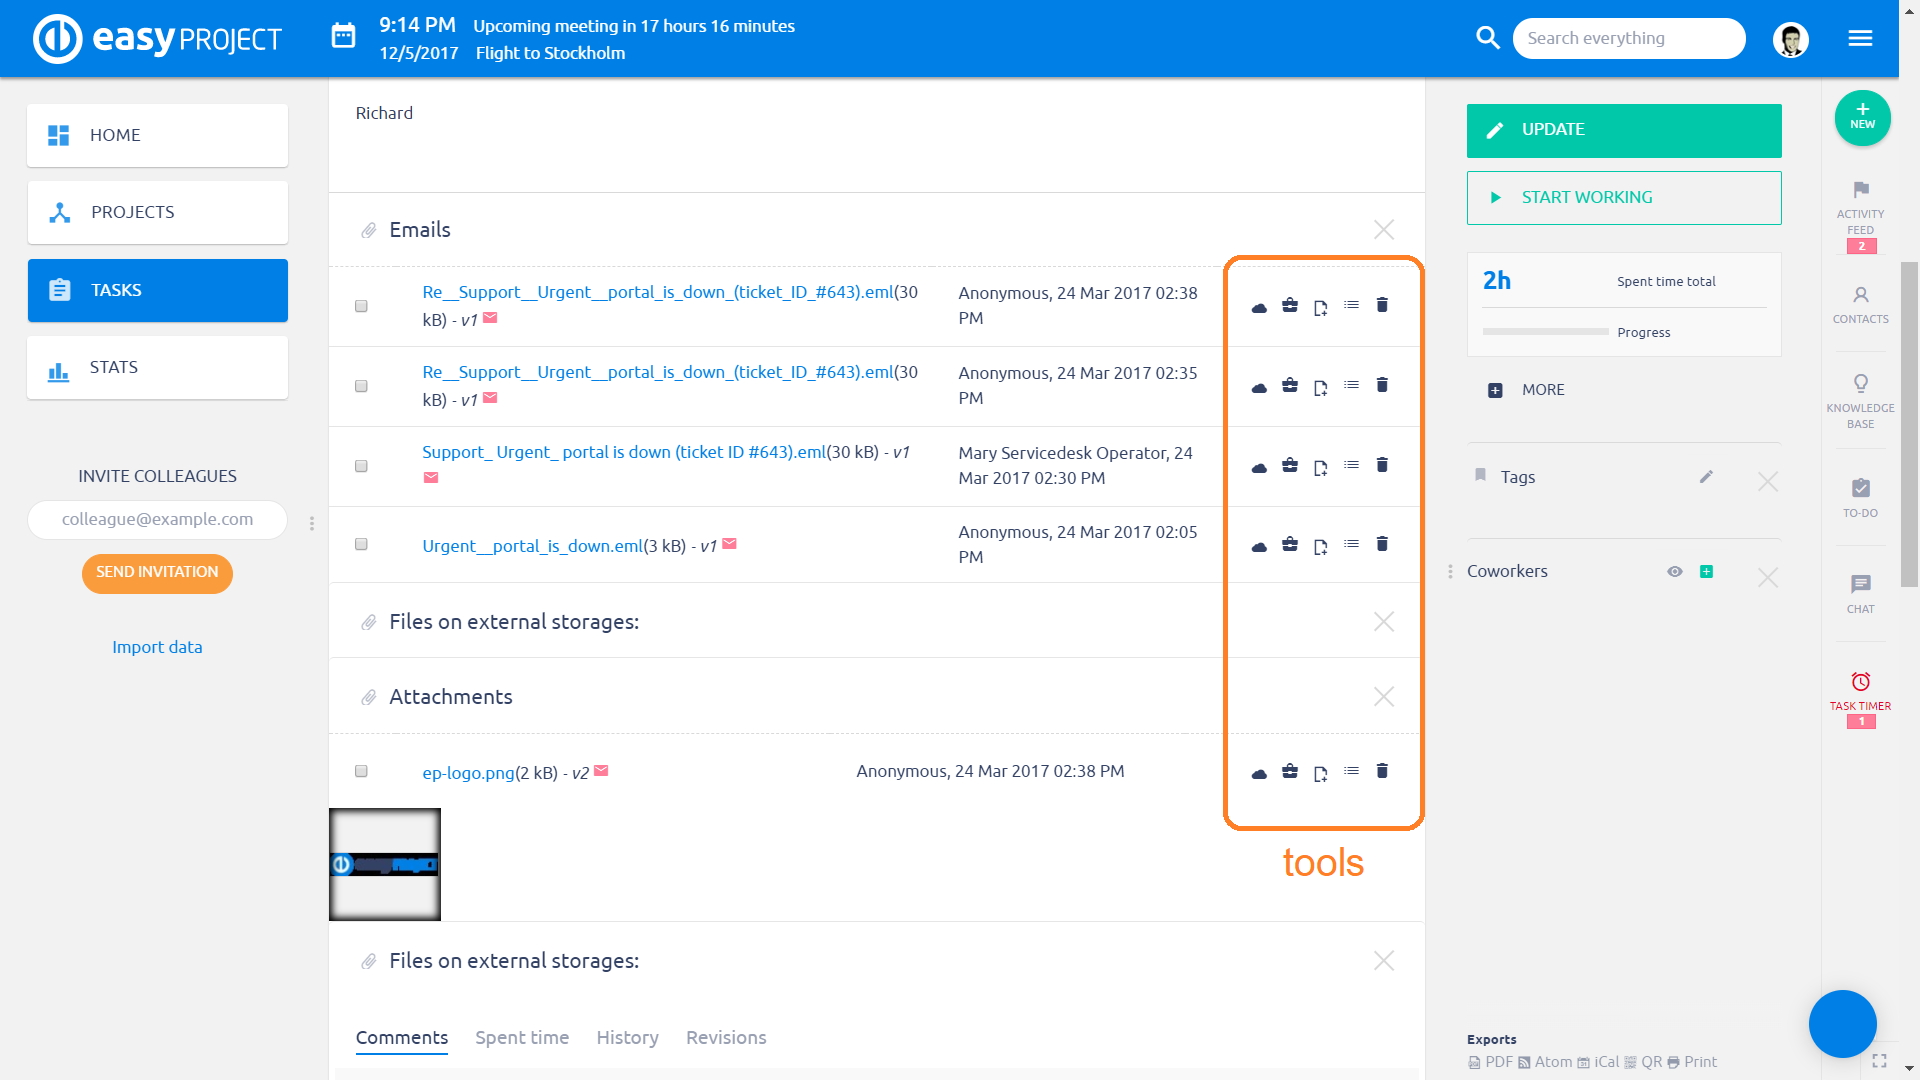The width and height of the screenshot is (1920, 1080).
Task: Click the briefcase icon for the 02:35 PM email
Action: coord(1290,386)
